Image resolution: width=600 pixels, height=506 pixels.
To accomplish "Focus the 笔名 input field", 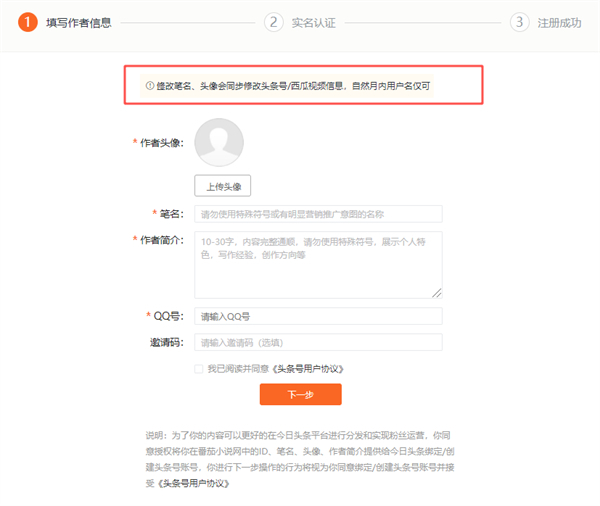I will point(318,214).
